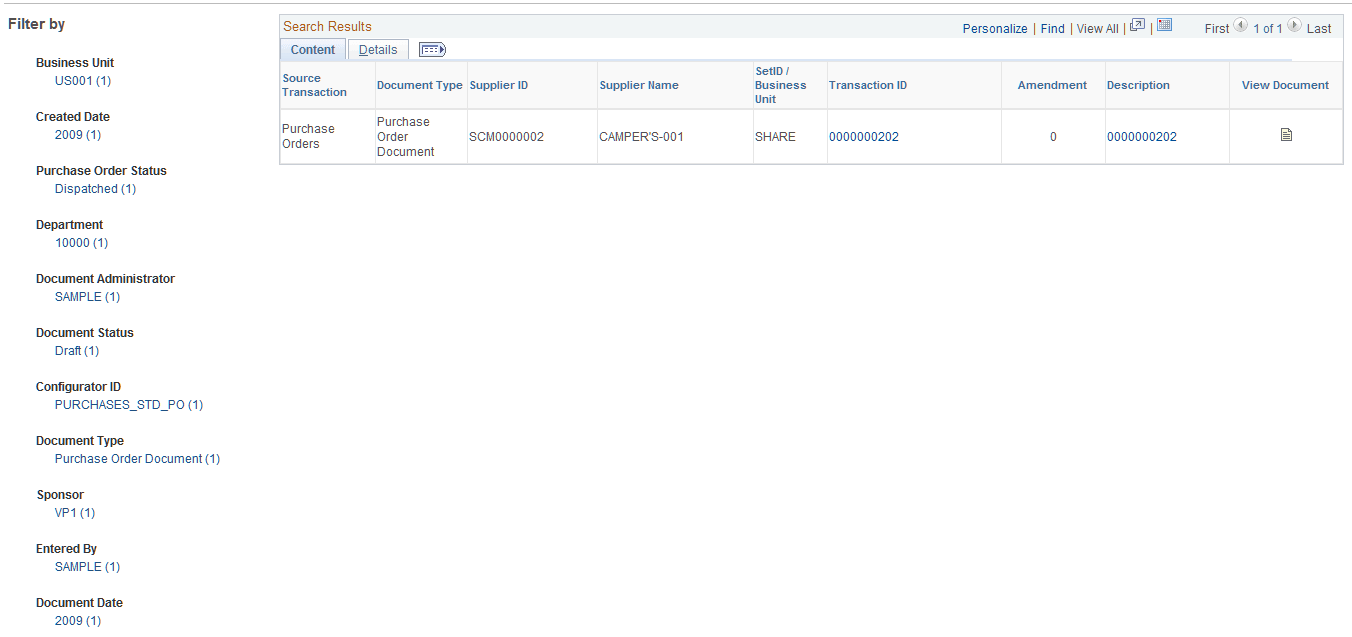This screenshot has height=637, width=1352.
Task: Select the Content tab
Action: [x=312, y=48]
